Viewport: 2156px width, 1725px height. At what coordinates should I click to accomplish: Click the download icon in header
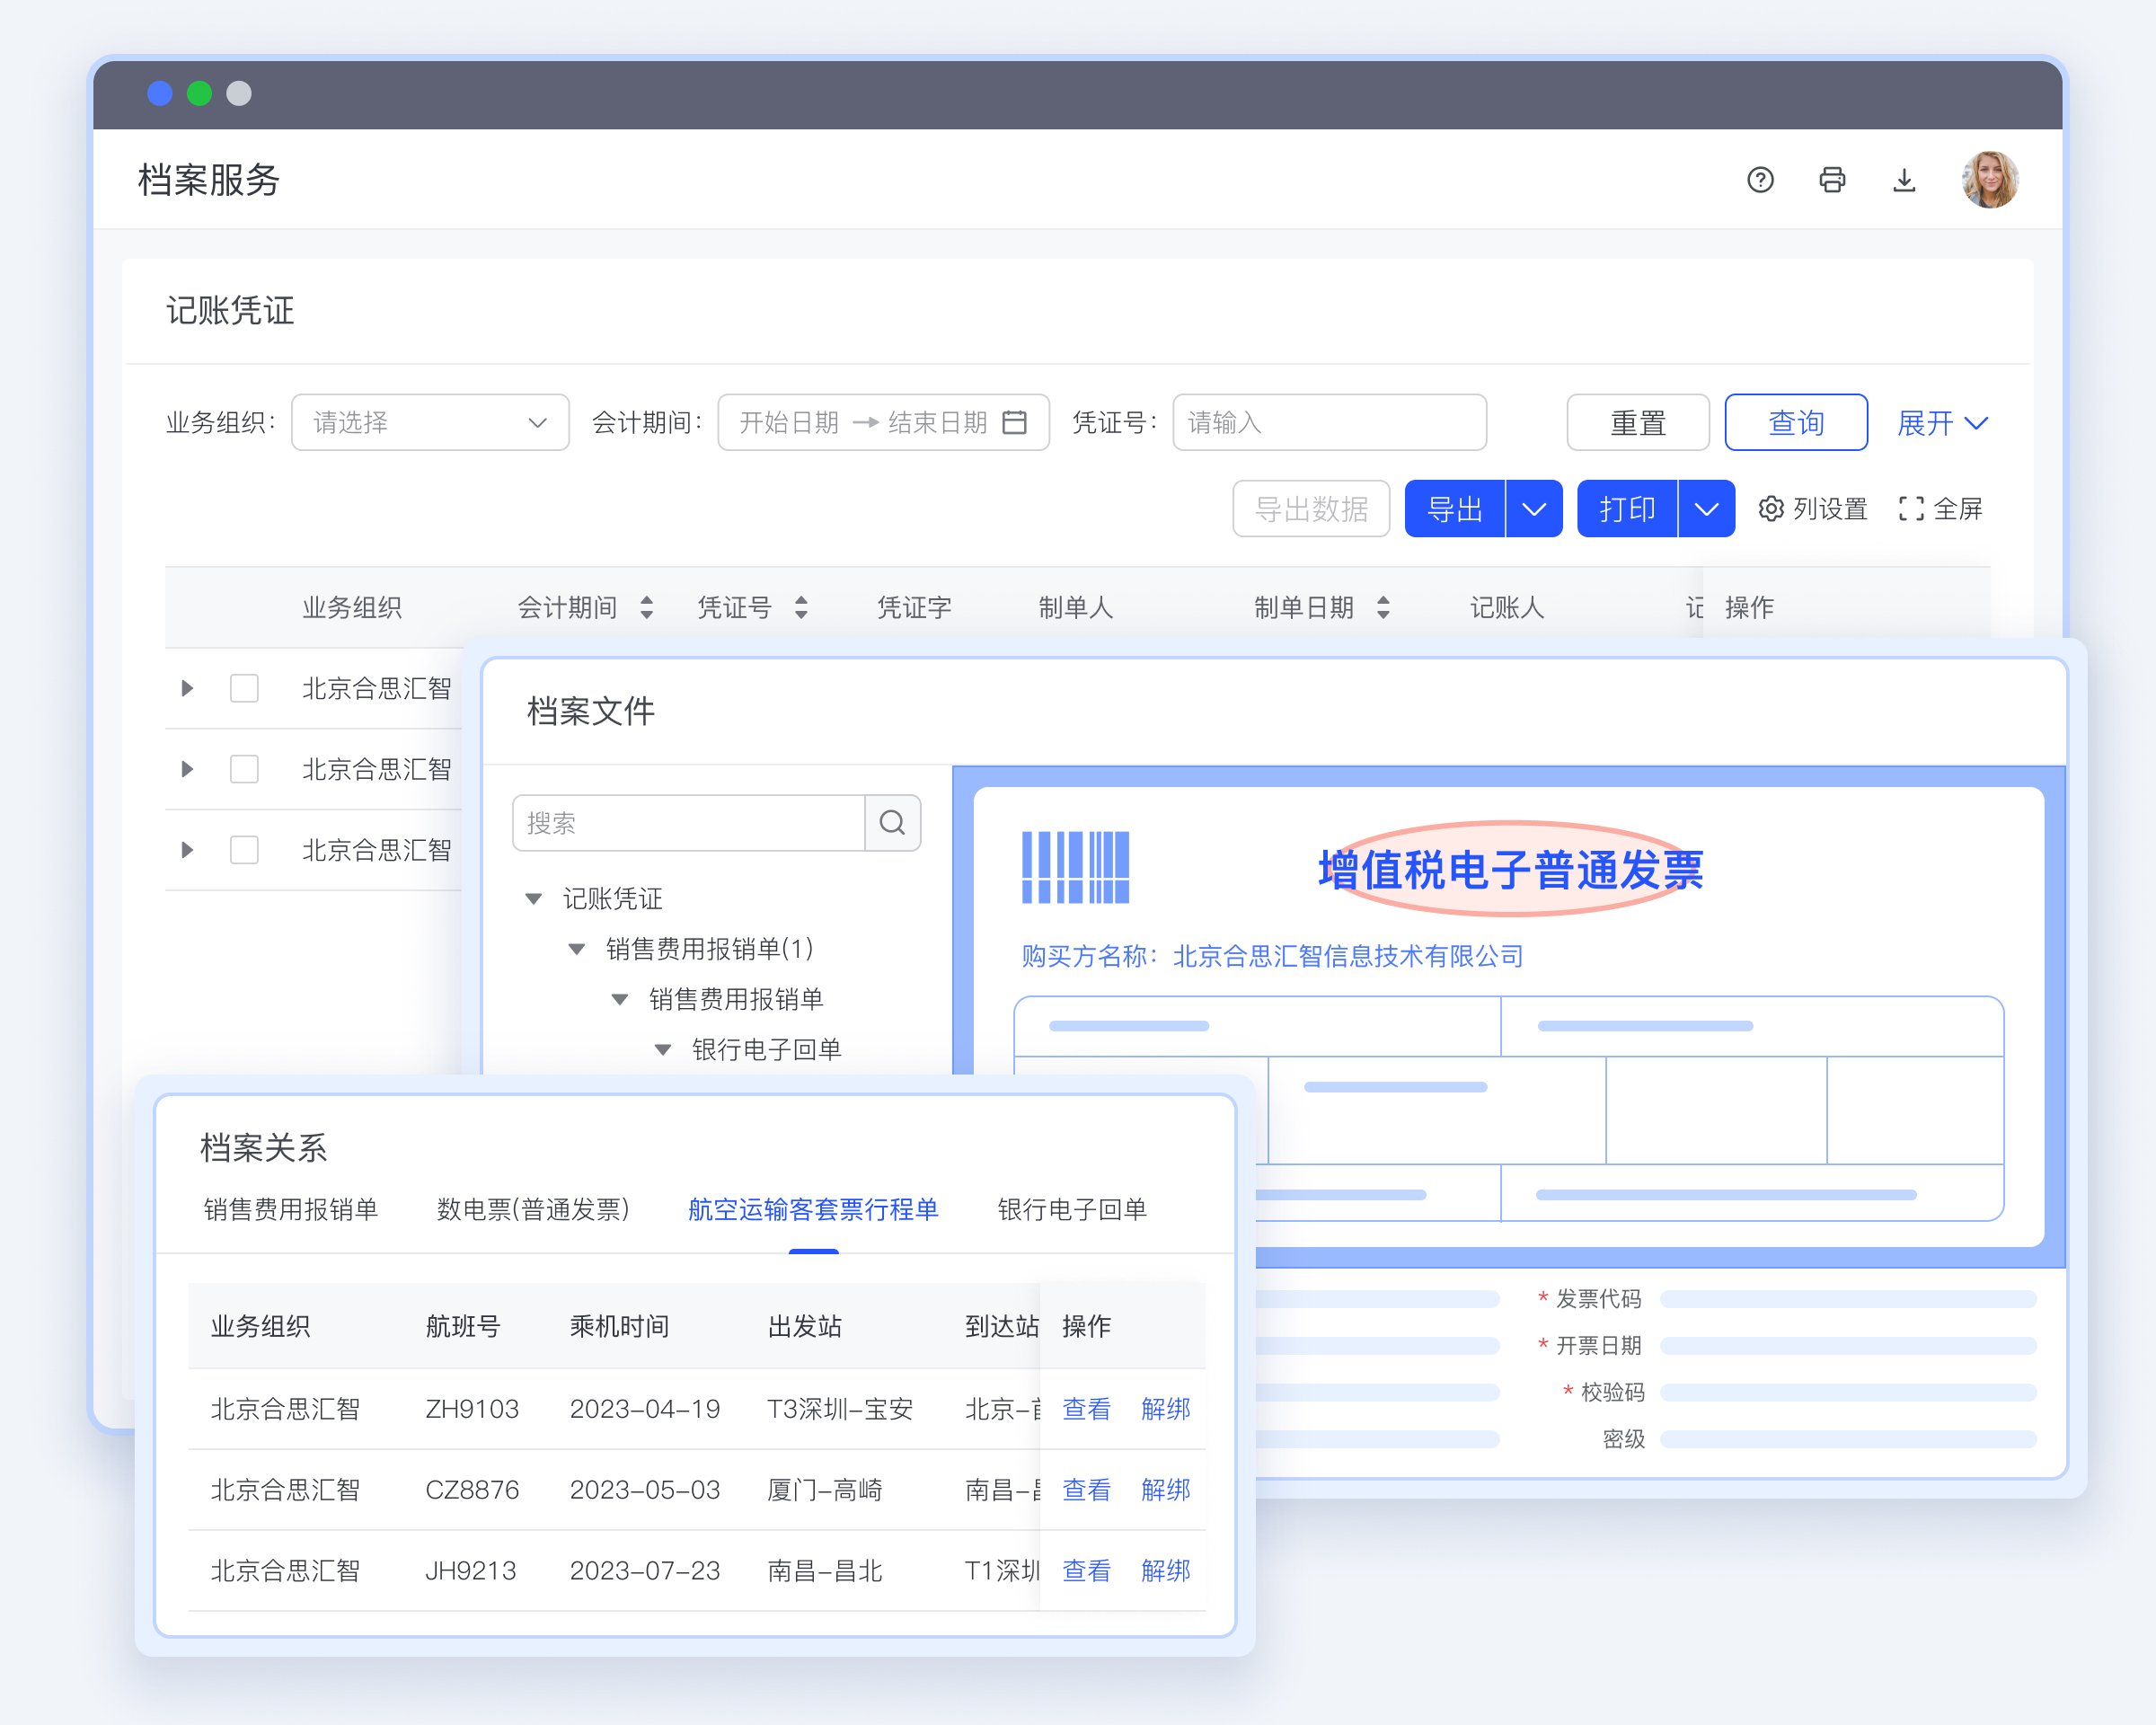point(1904,180)
